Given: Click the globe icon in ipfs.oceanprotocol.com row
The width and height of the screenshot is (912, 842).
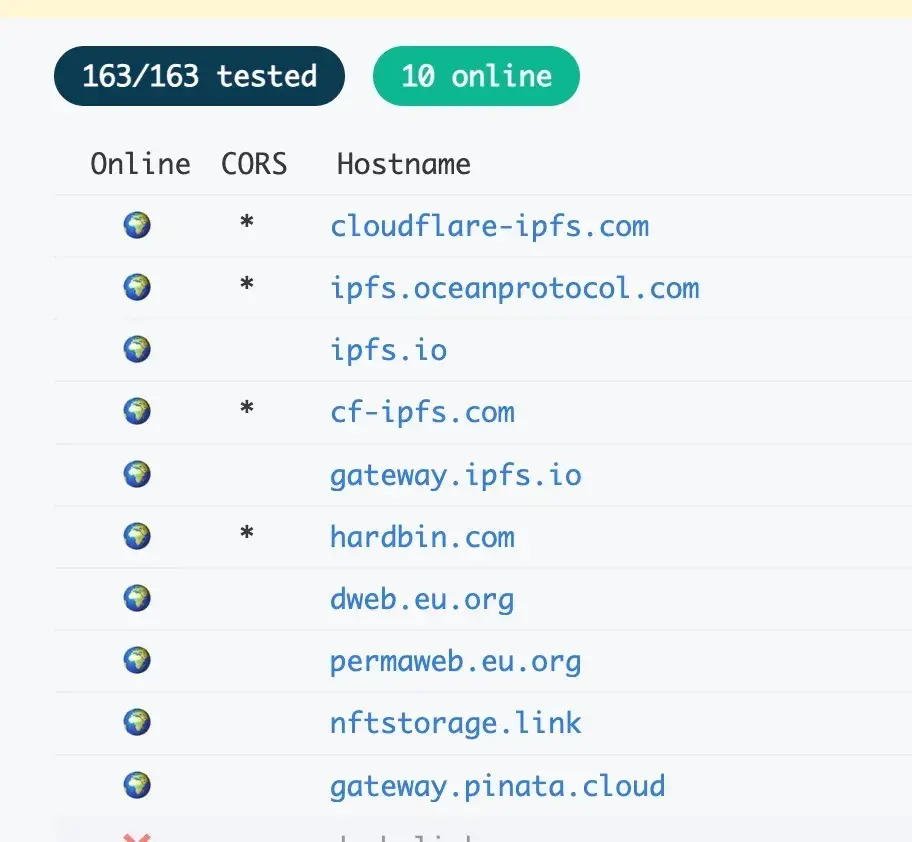Looking at the screenshot, I should click(x=137, y=287).
